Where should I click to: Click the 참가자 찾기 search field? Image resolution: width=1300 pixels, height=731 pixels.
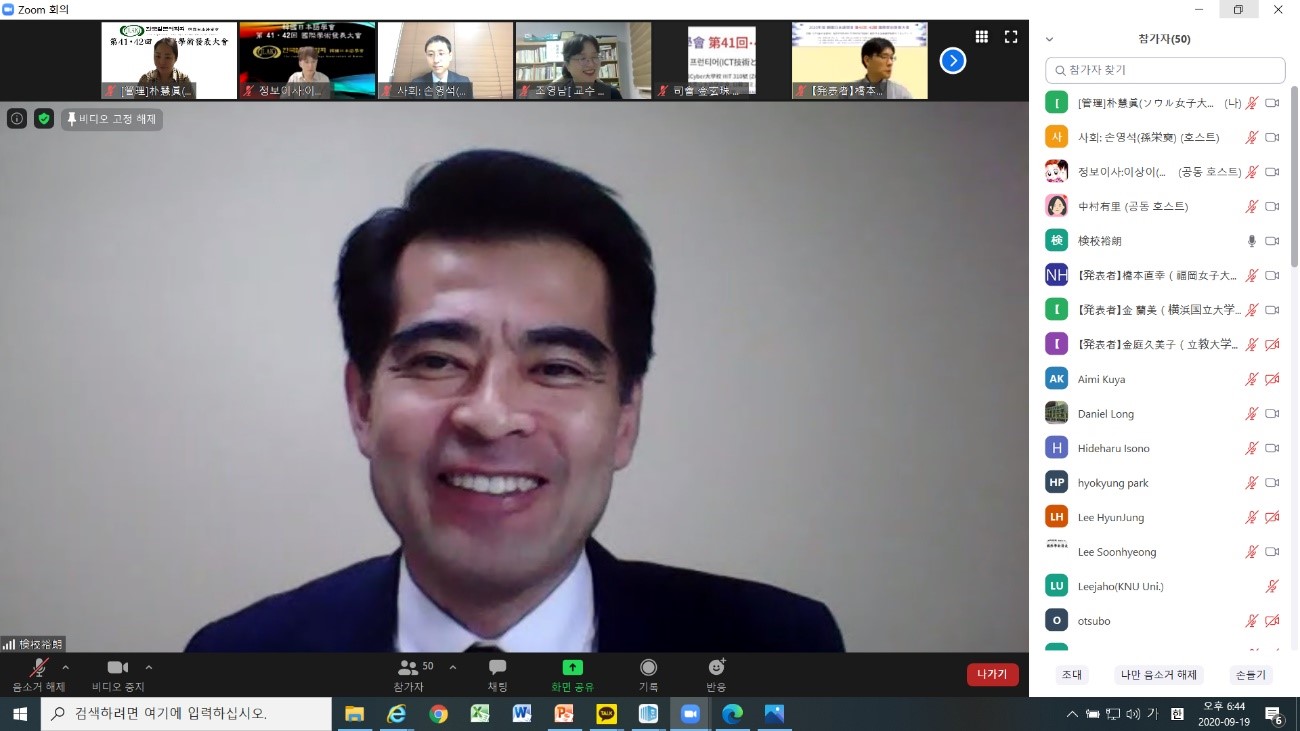(1165, 70)
